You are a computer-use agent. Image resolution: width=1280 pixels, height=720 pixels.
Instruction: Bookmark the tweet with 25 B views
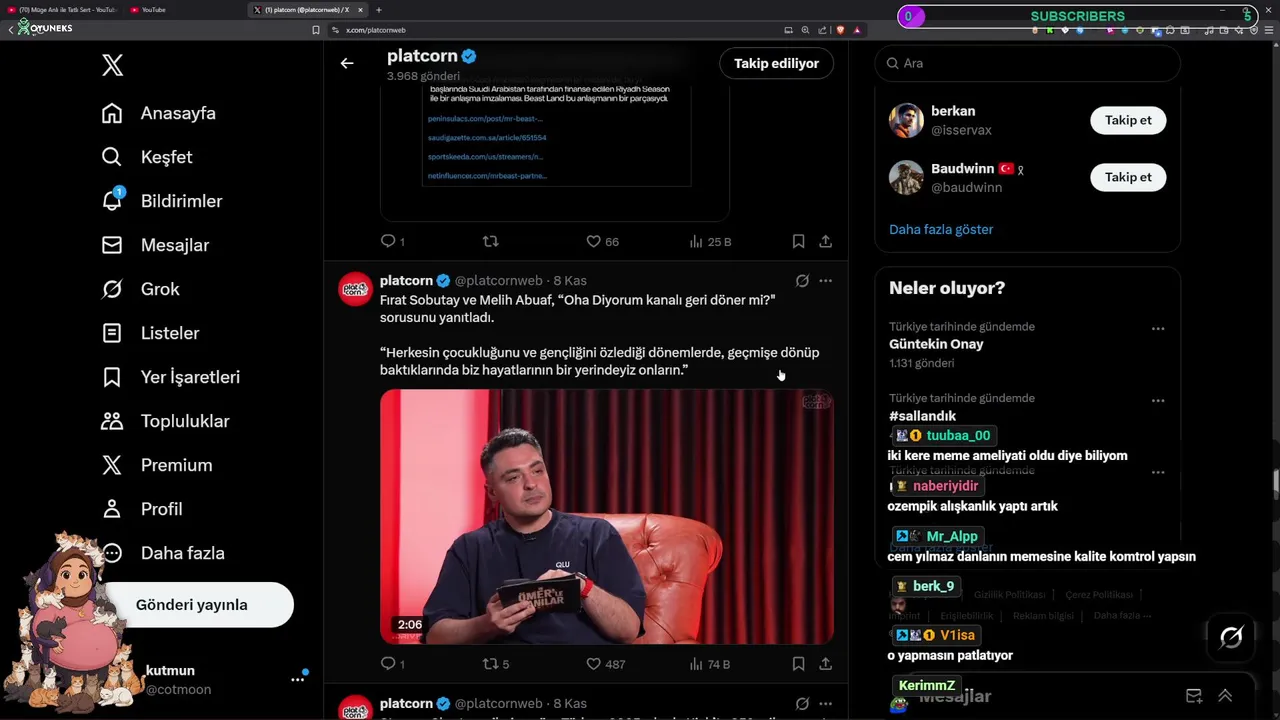(798, 241)
